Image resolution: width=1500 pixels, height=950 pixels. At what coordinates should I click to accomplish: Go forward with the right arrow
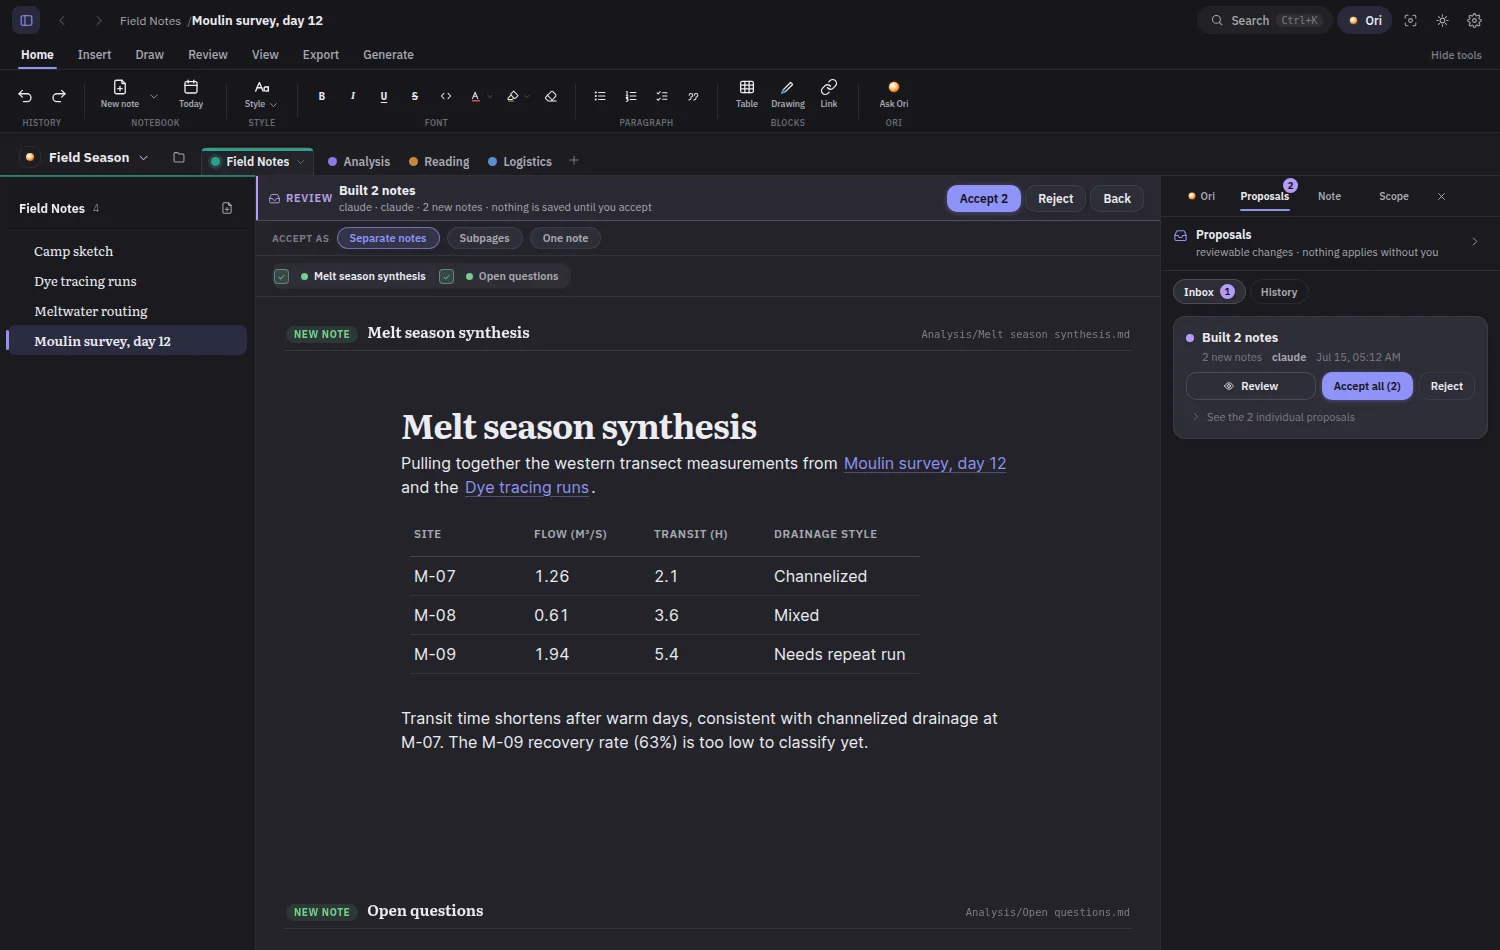point(98,20)
